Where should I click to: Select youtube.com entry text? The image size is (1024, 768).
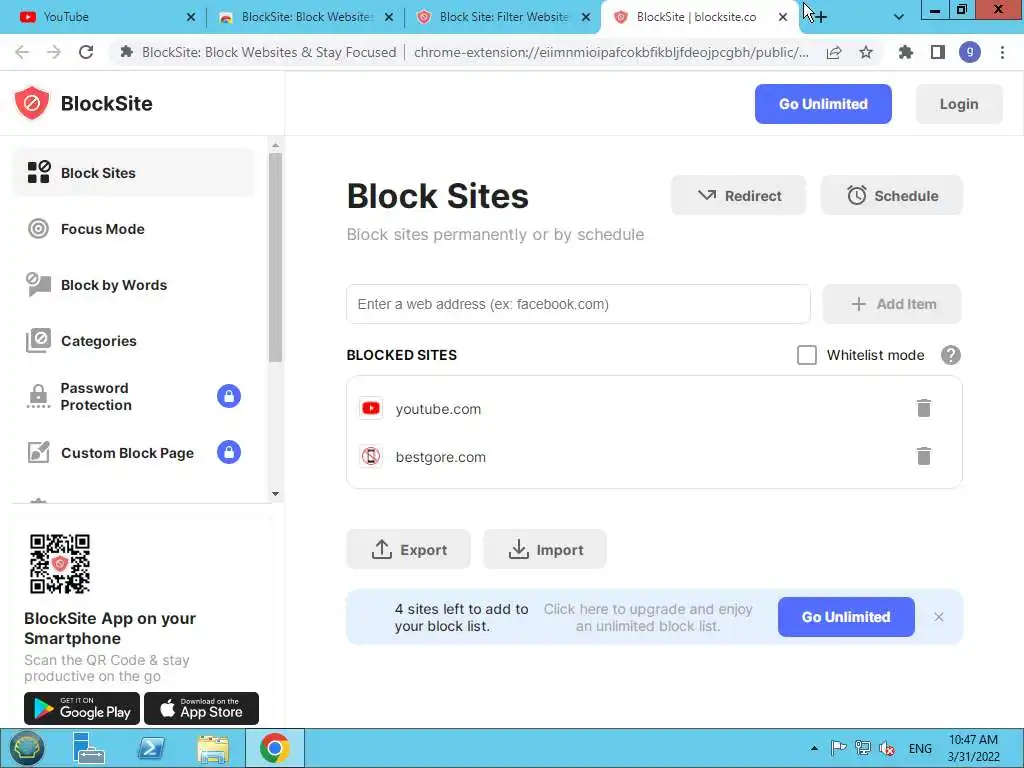[x=438, y=409]
